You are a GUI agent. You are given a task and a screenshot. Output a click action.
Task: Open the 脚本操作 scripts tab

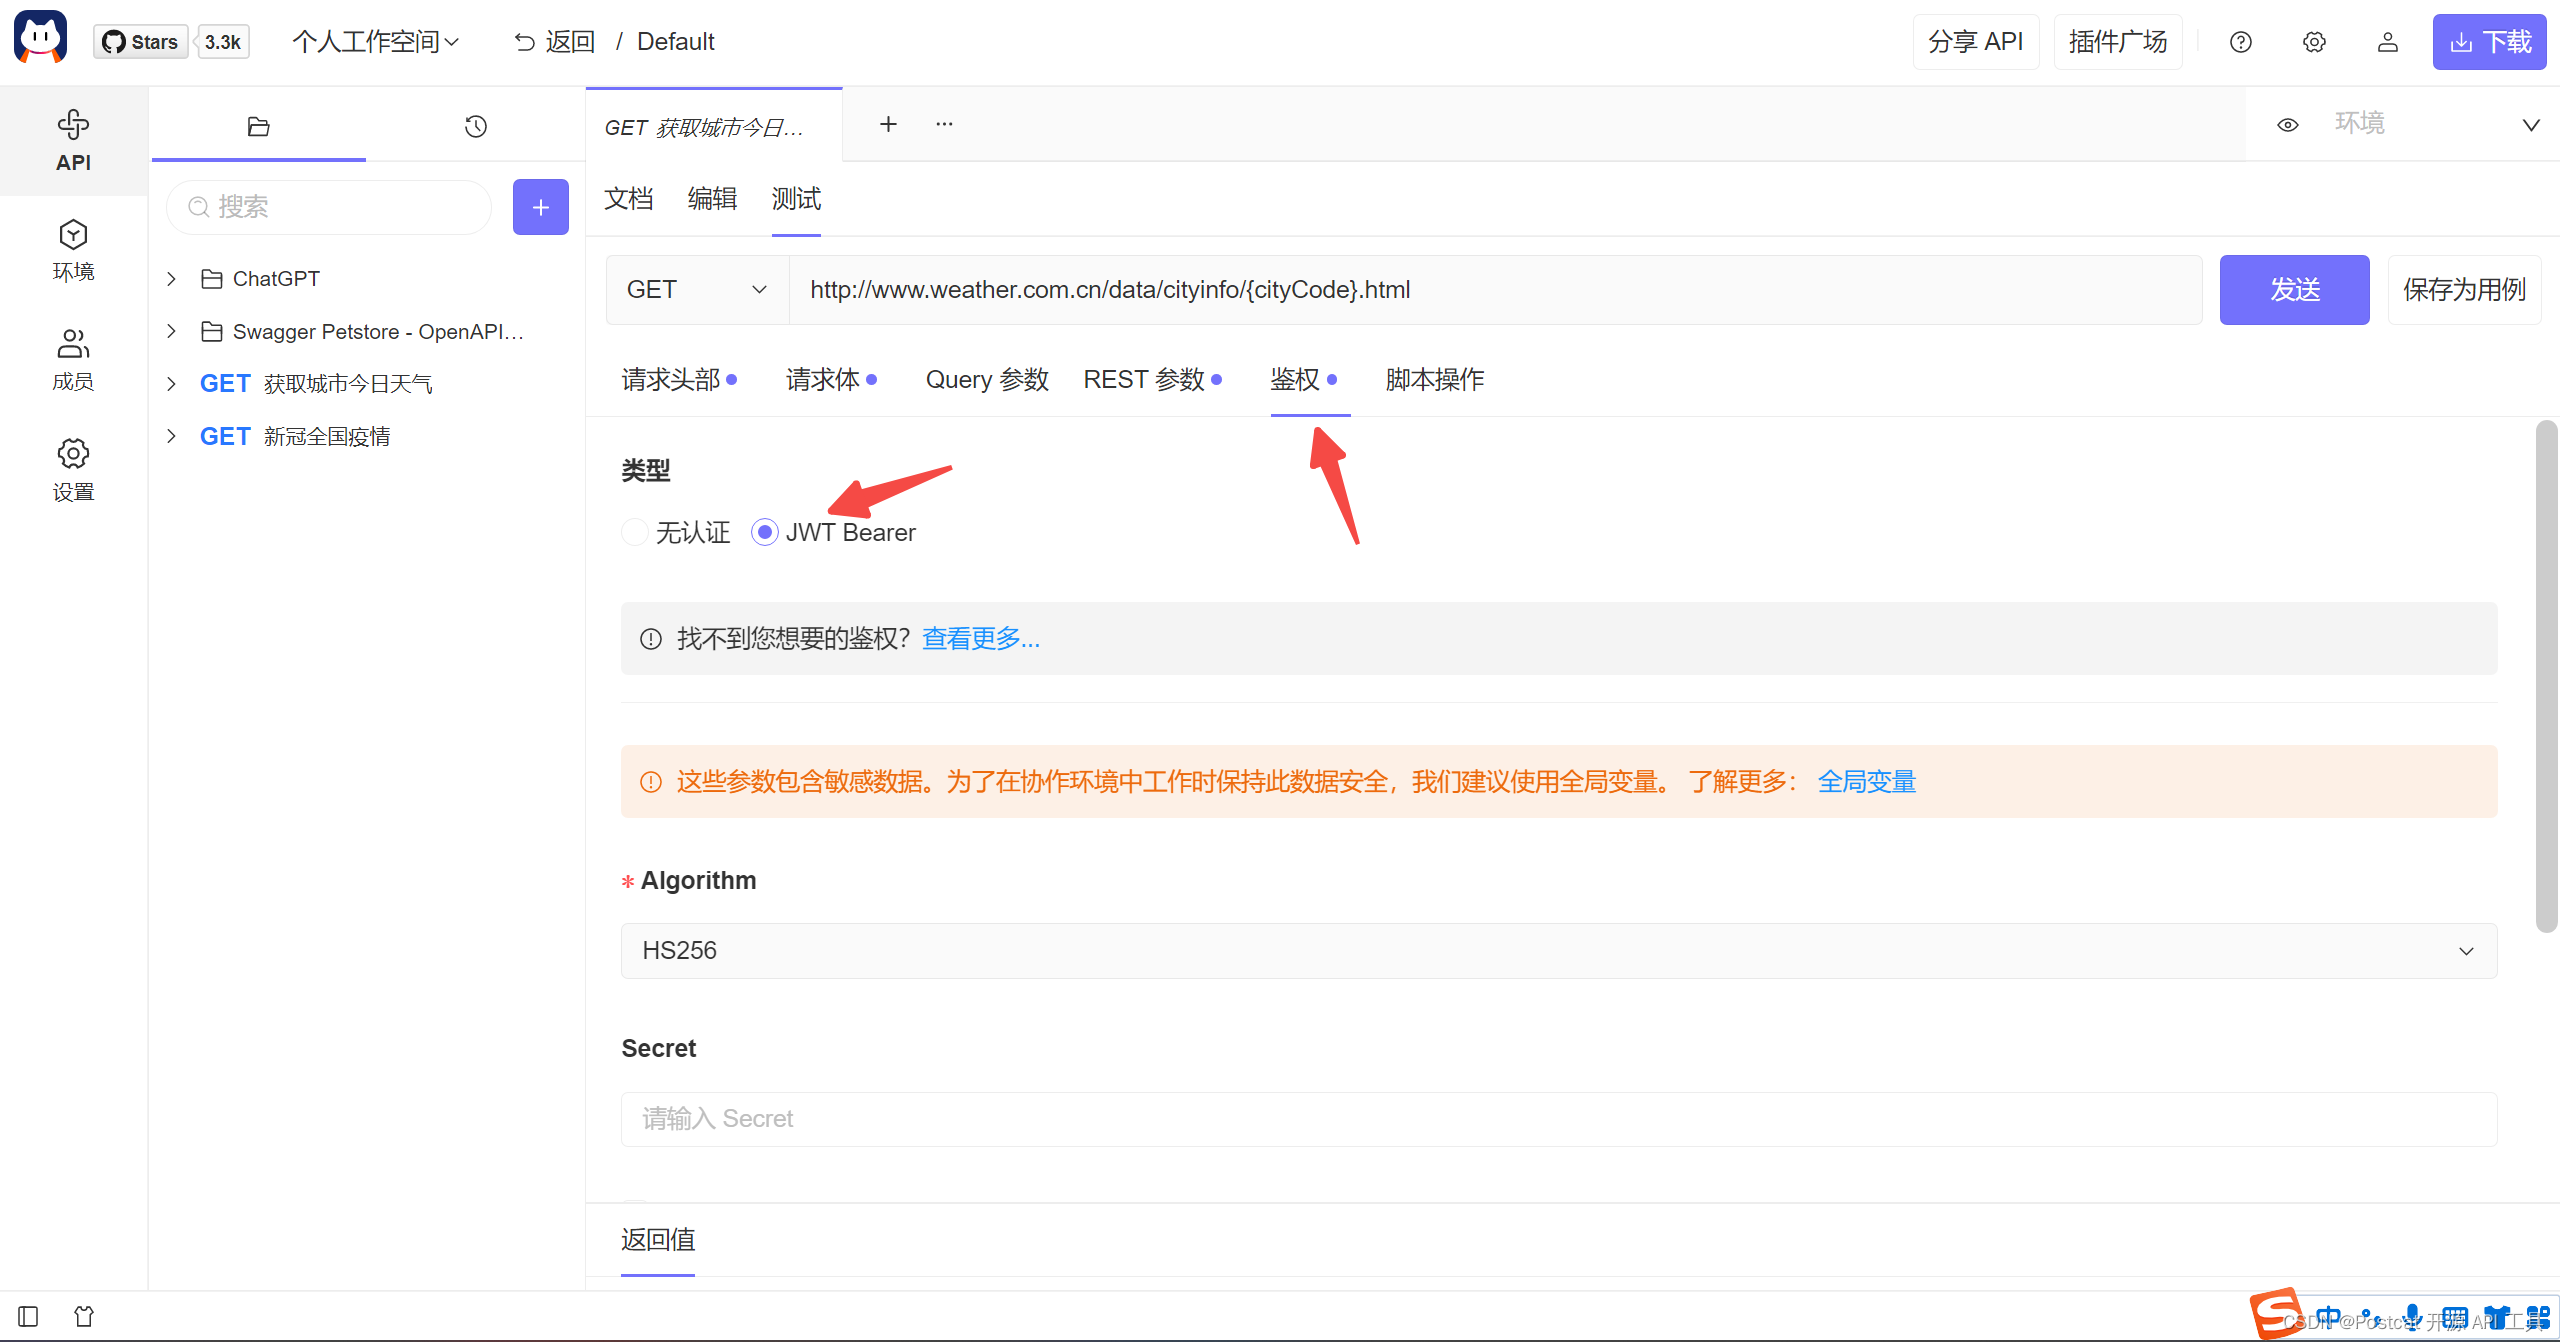pyautogui.click(x=1435, y=380)
